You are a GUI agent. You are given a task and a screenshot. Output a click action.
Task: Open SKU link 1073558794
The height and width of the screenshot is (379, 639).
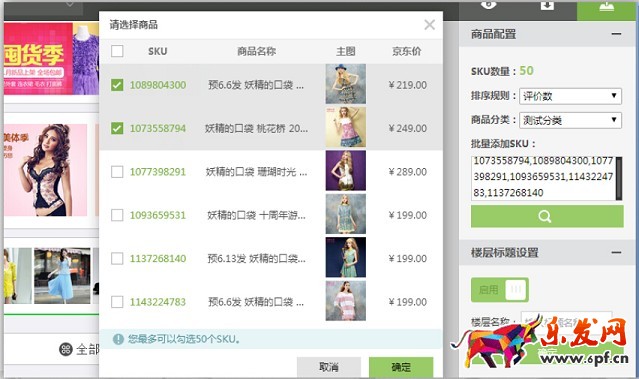click(158, 128)
